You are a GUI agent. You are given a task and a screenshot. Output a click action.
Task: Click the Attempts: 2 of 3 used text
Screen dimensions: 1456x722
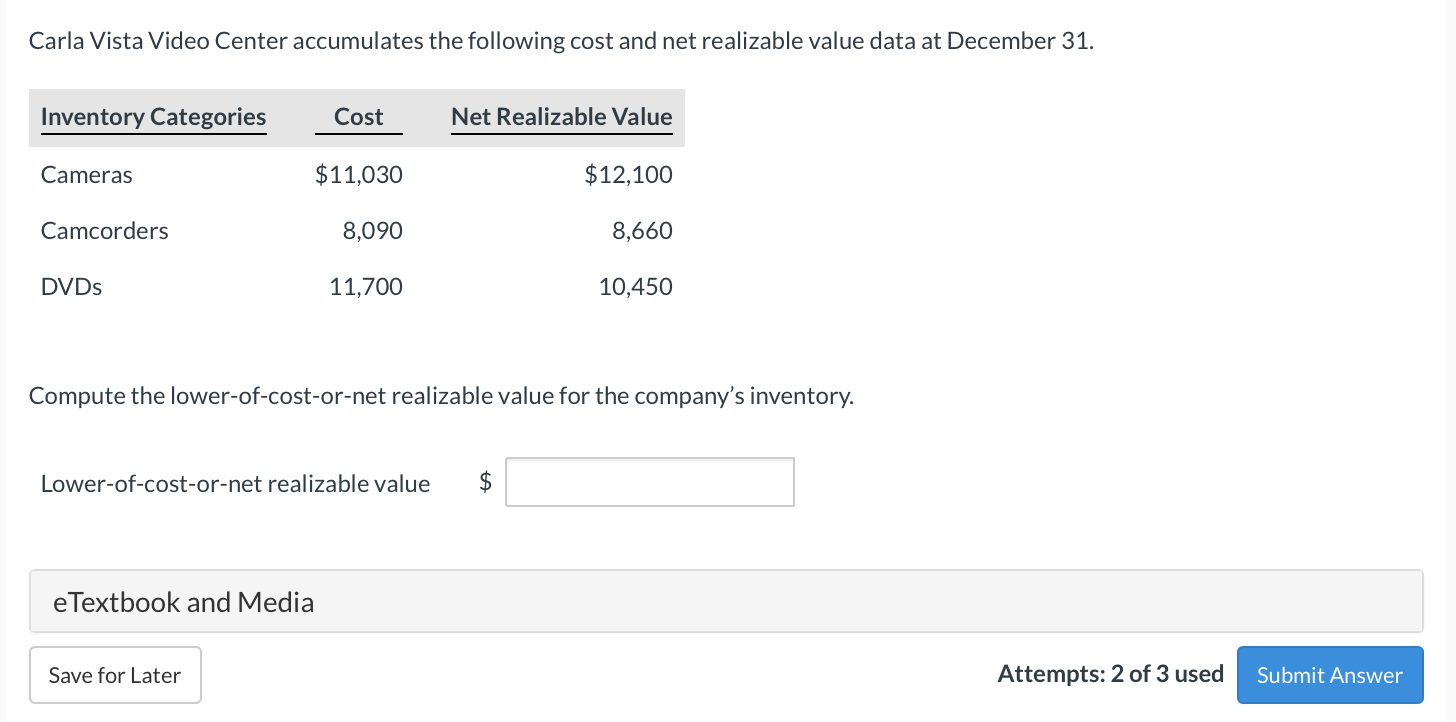point(1111,674)
